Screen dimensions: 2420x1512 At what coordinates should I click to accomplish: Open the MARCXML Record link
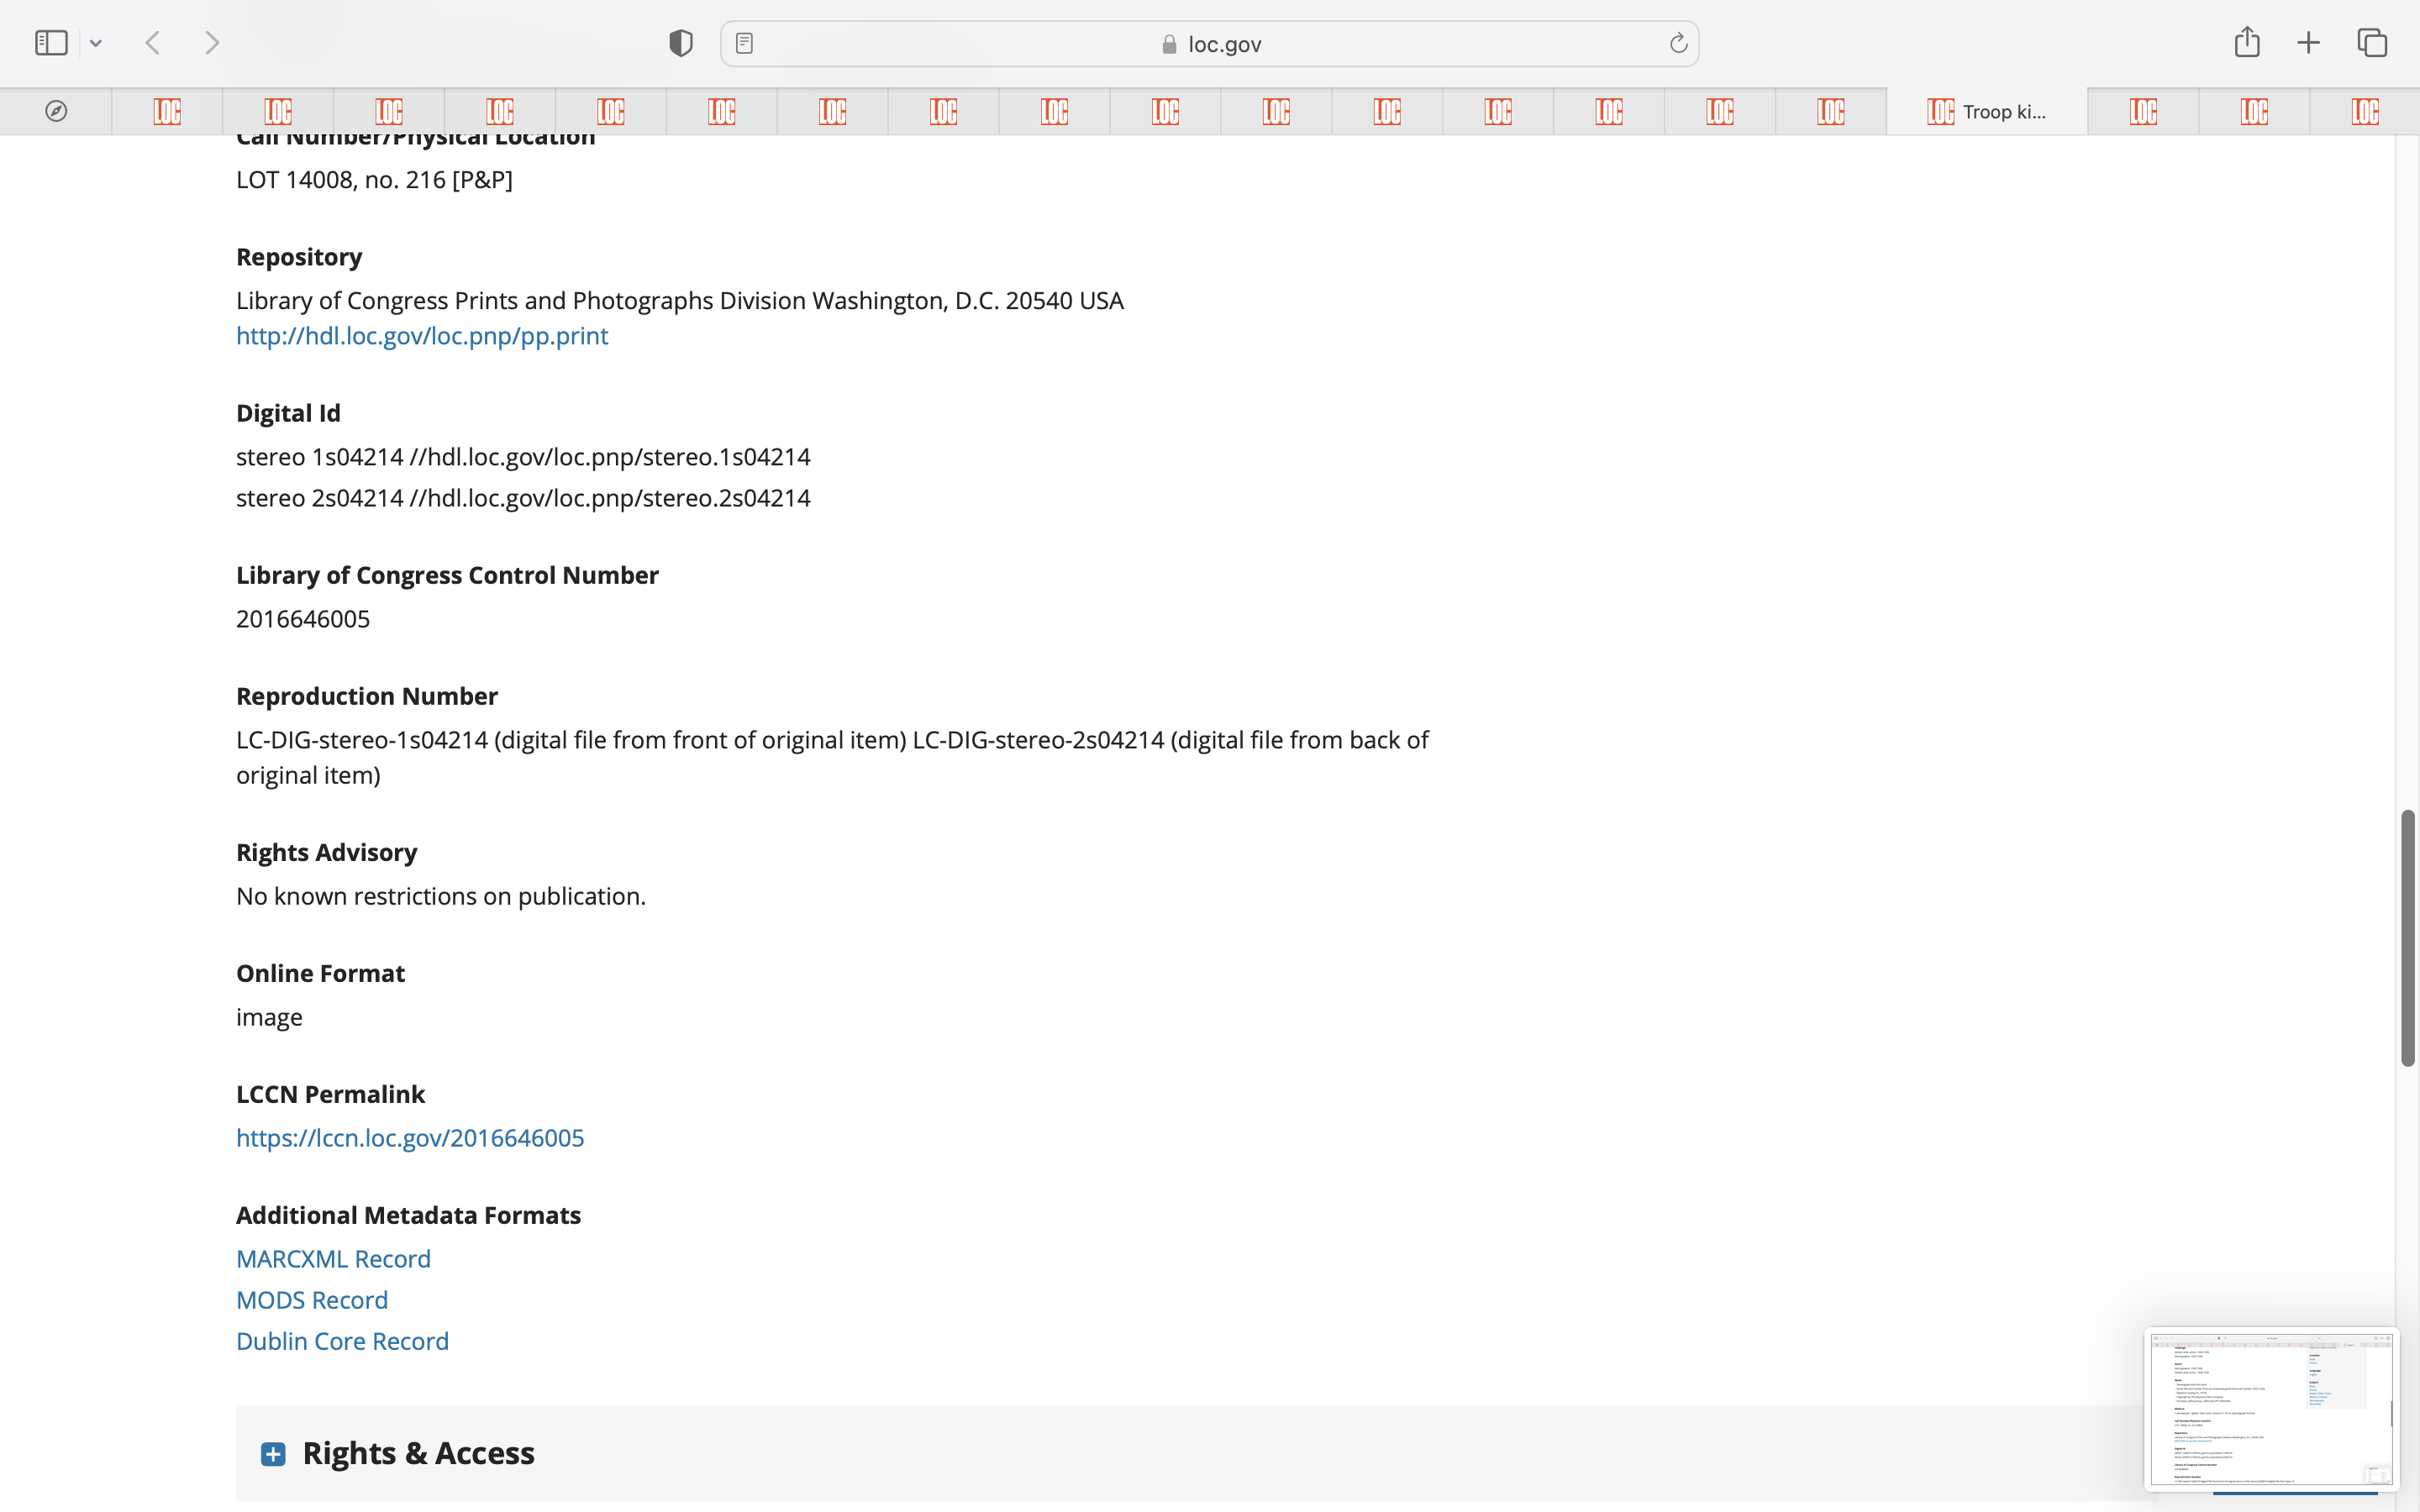[333, 1259]
